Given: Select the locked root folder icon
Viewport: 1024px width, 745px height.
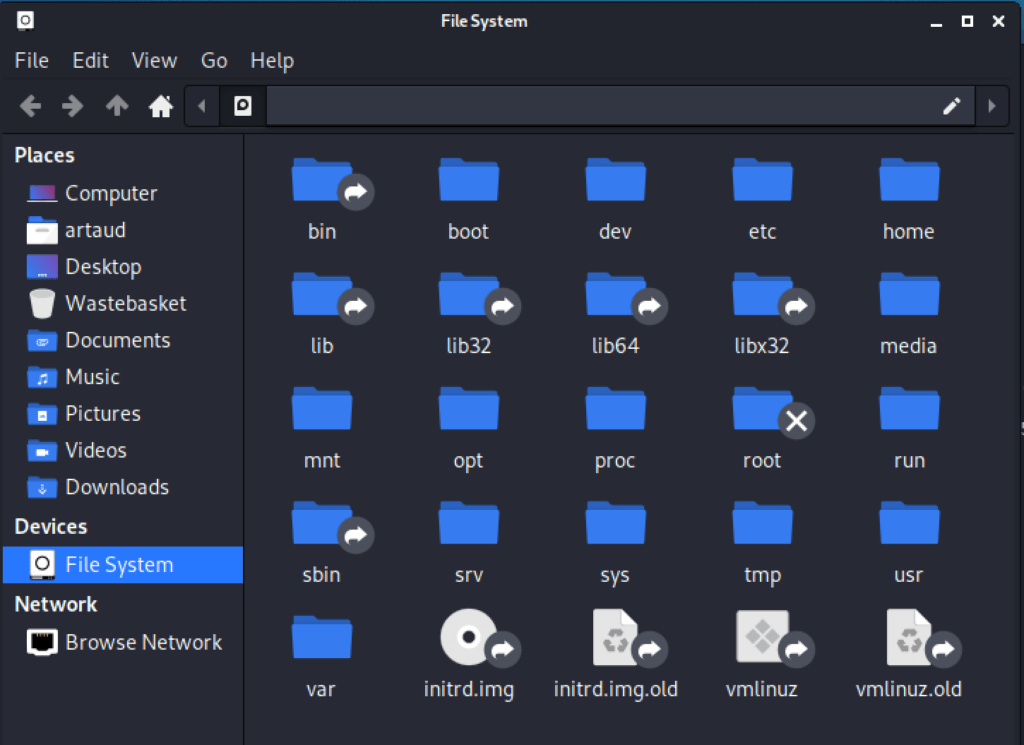Looking at the screenshot, I should coord(762,411).
